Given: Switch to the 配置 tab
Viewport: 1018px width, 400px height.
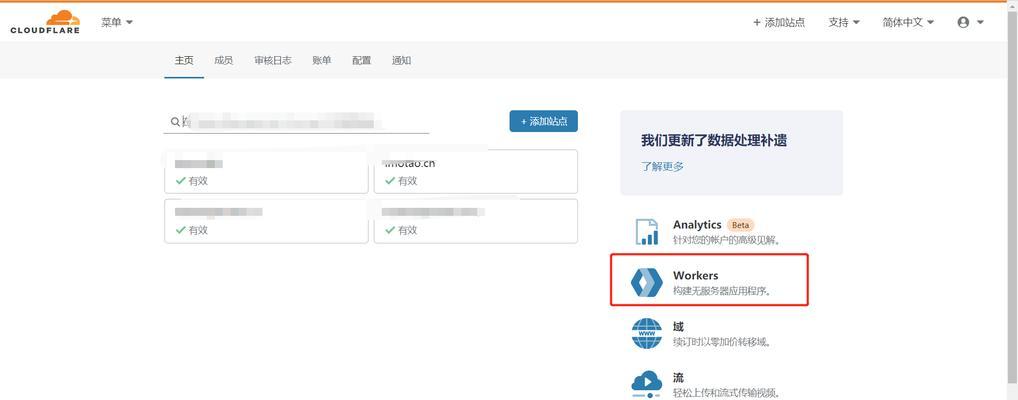Looking at the screenshot, I should click(362, 60).
